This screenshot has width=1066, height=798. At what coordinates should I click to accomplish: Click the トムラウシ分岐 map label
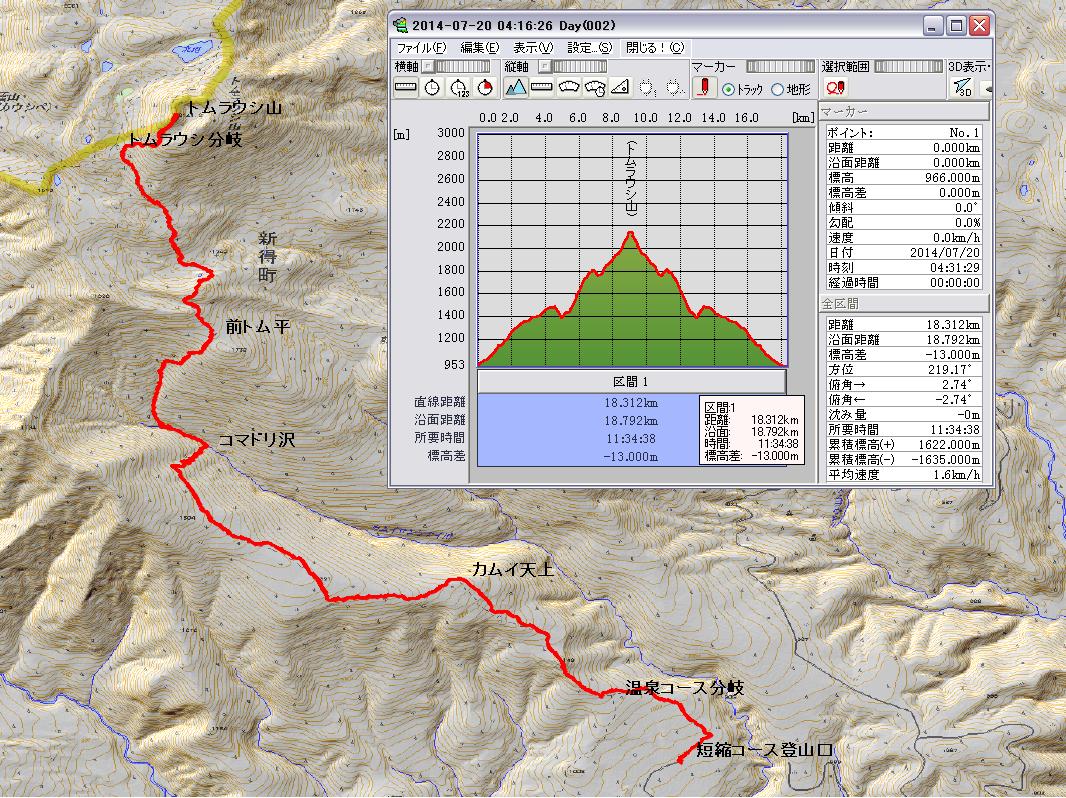[x=184, y=139]
